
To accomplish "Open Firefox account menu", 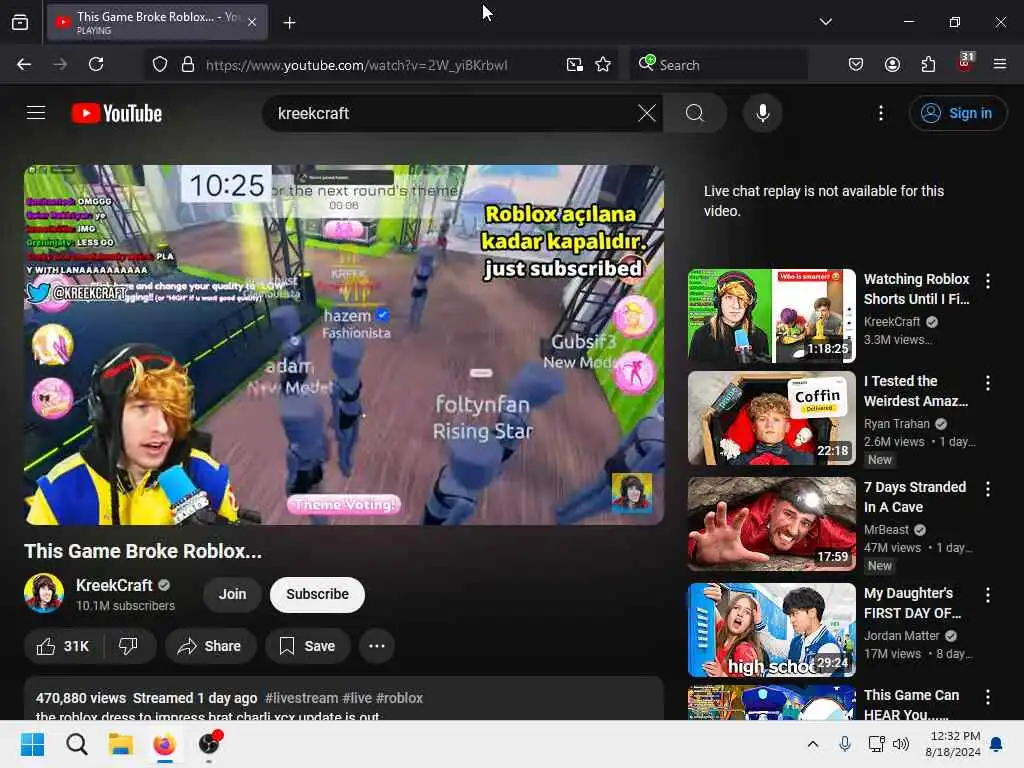I will click(x=893, y=64).
